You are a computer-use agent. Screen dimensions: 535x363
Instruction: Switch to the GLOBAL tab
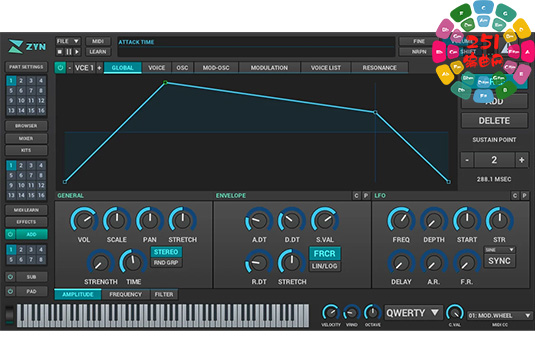(122, 68)
